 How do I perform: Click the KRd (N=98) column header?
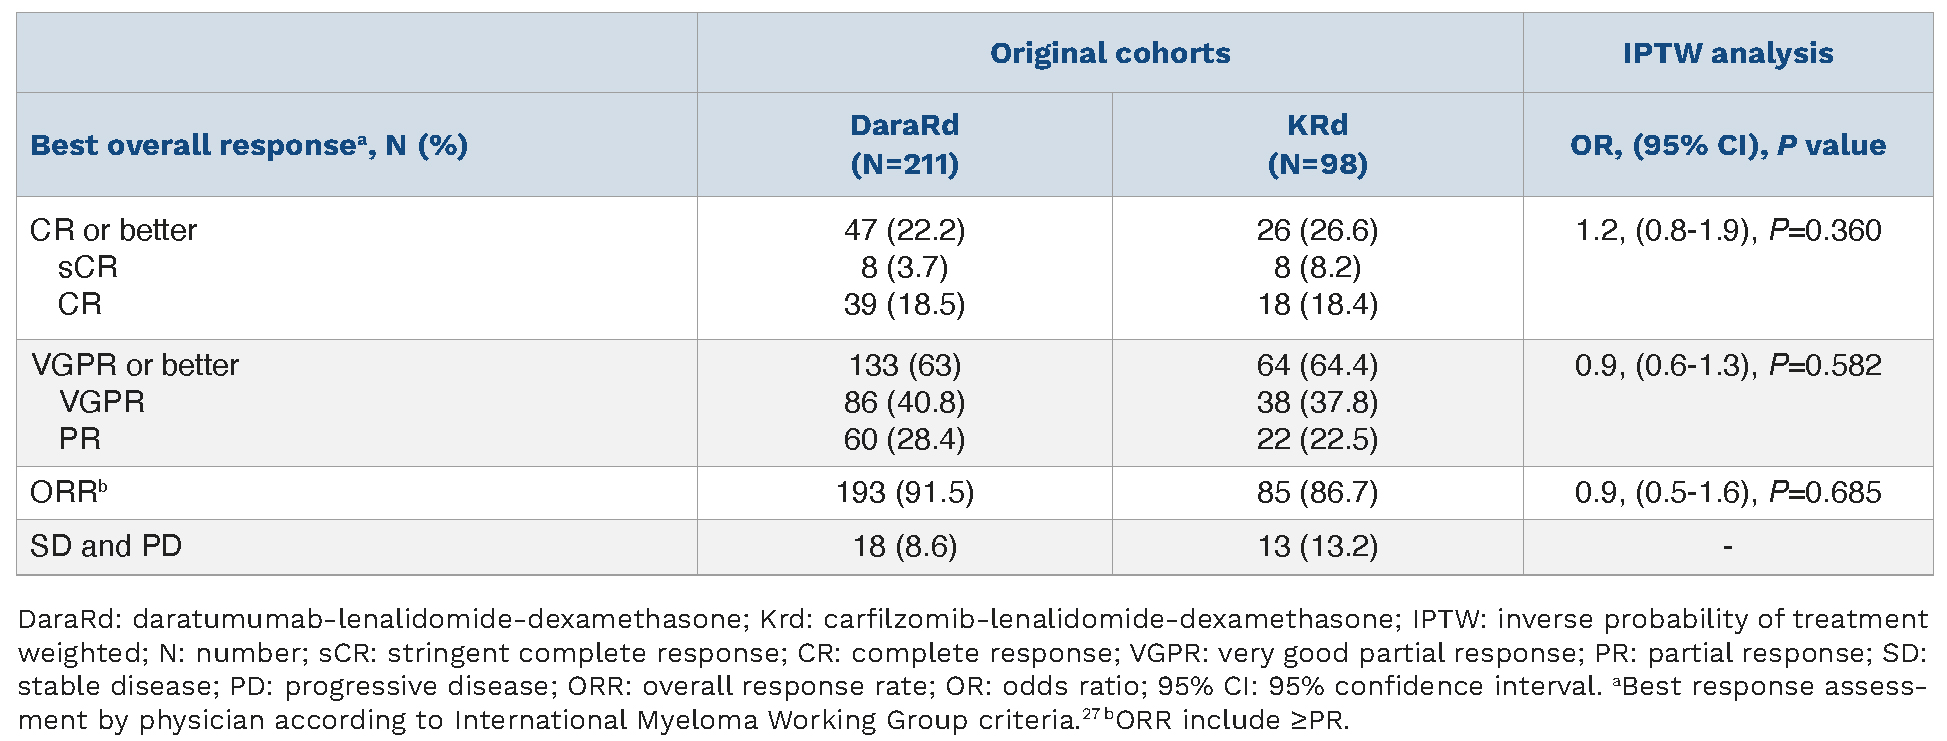1317,144
